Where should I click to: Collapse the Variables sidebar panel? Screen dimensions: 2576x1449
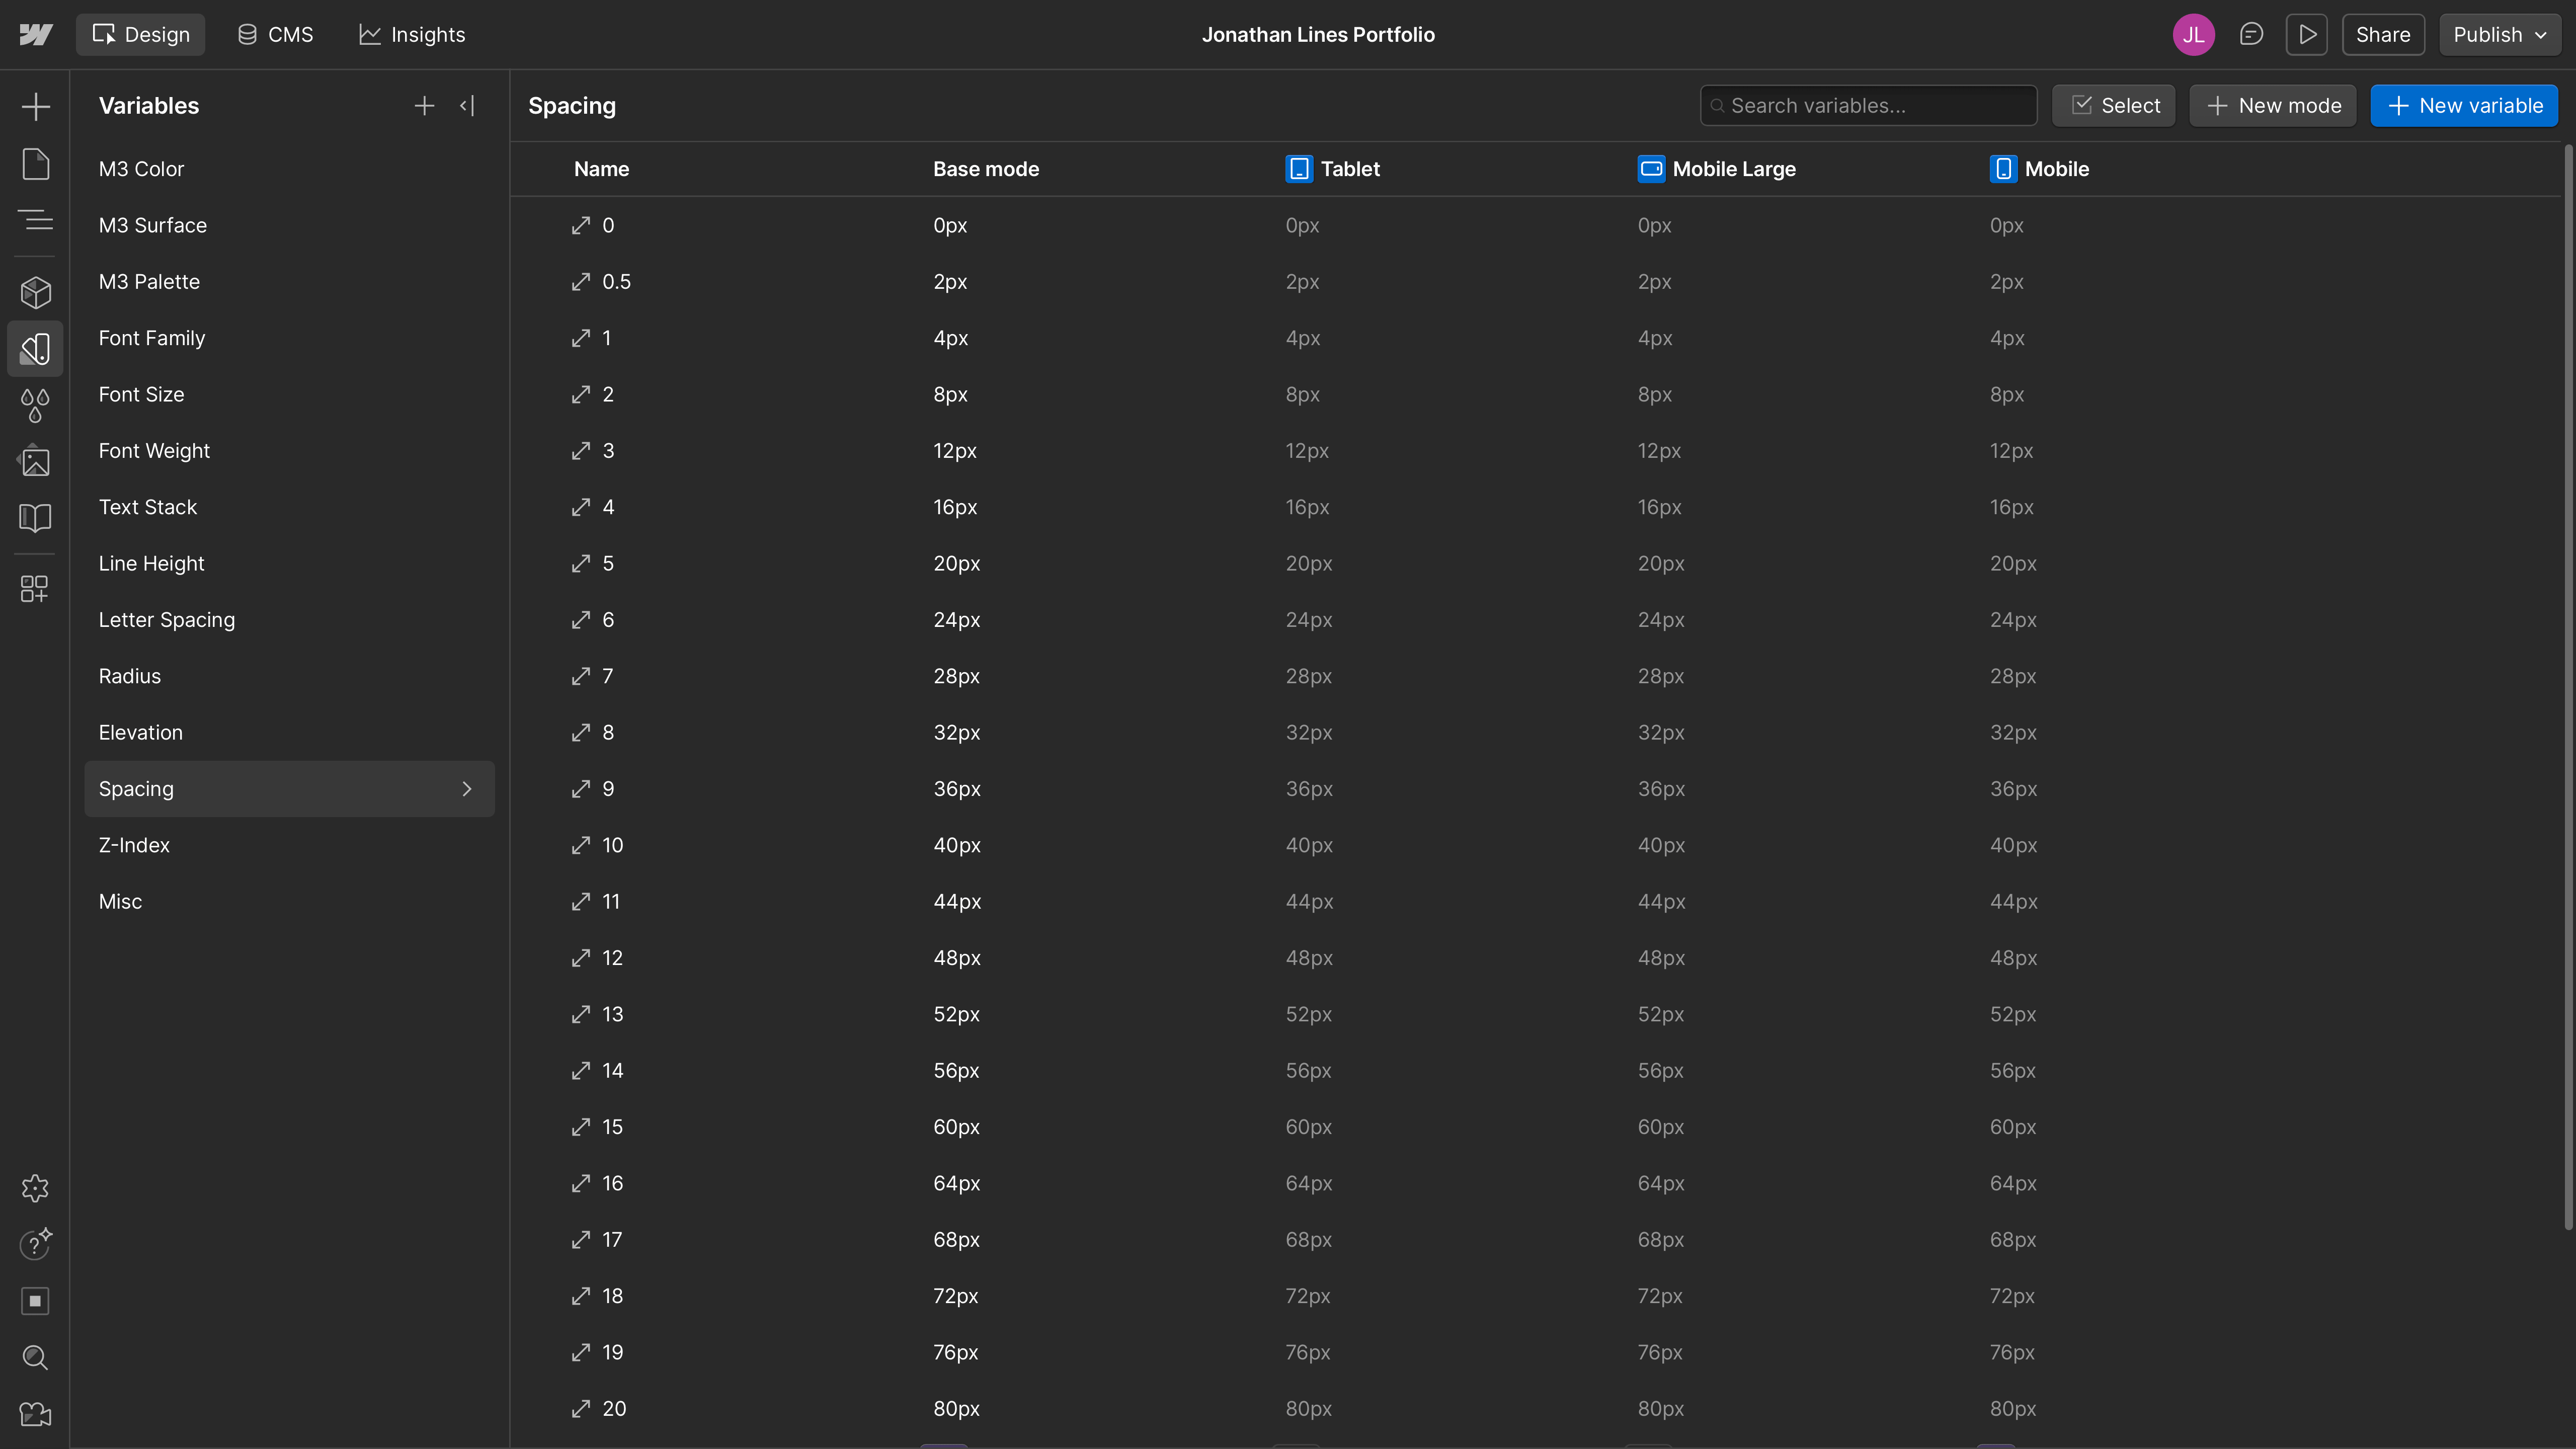pyautogui.click(x=467, y=106)
